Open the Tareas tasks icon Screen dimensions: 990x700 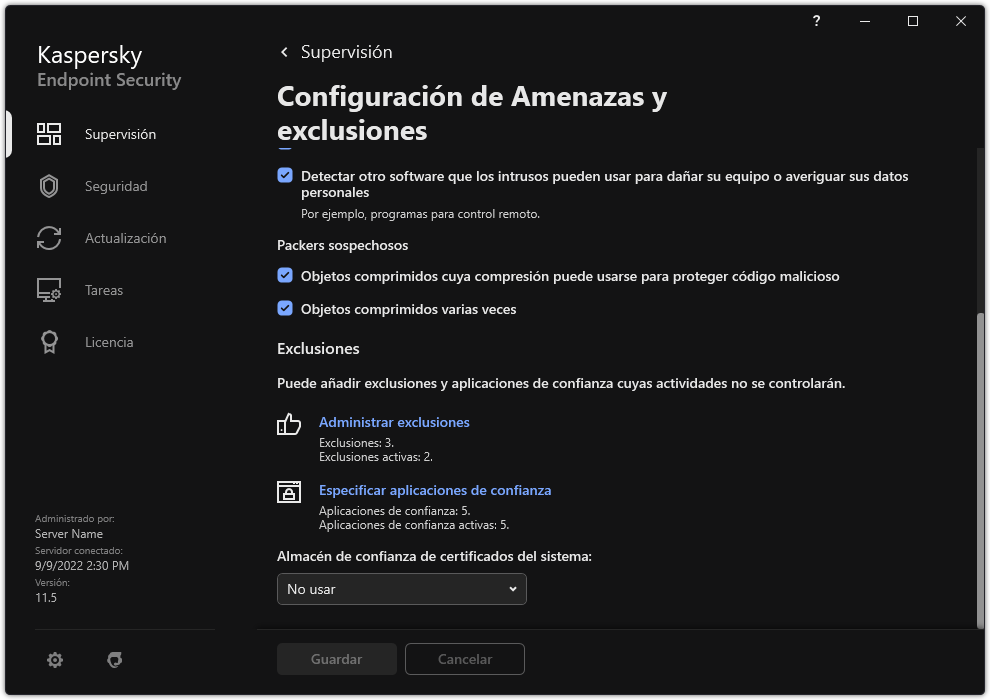[48, 289]
